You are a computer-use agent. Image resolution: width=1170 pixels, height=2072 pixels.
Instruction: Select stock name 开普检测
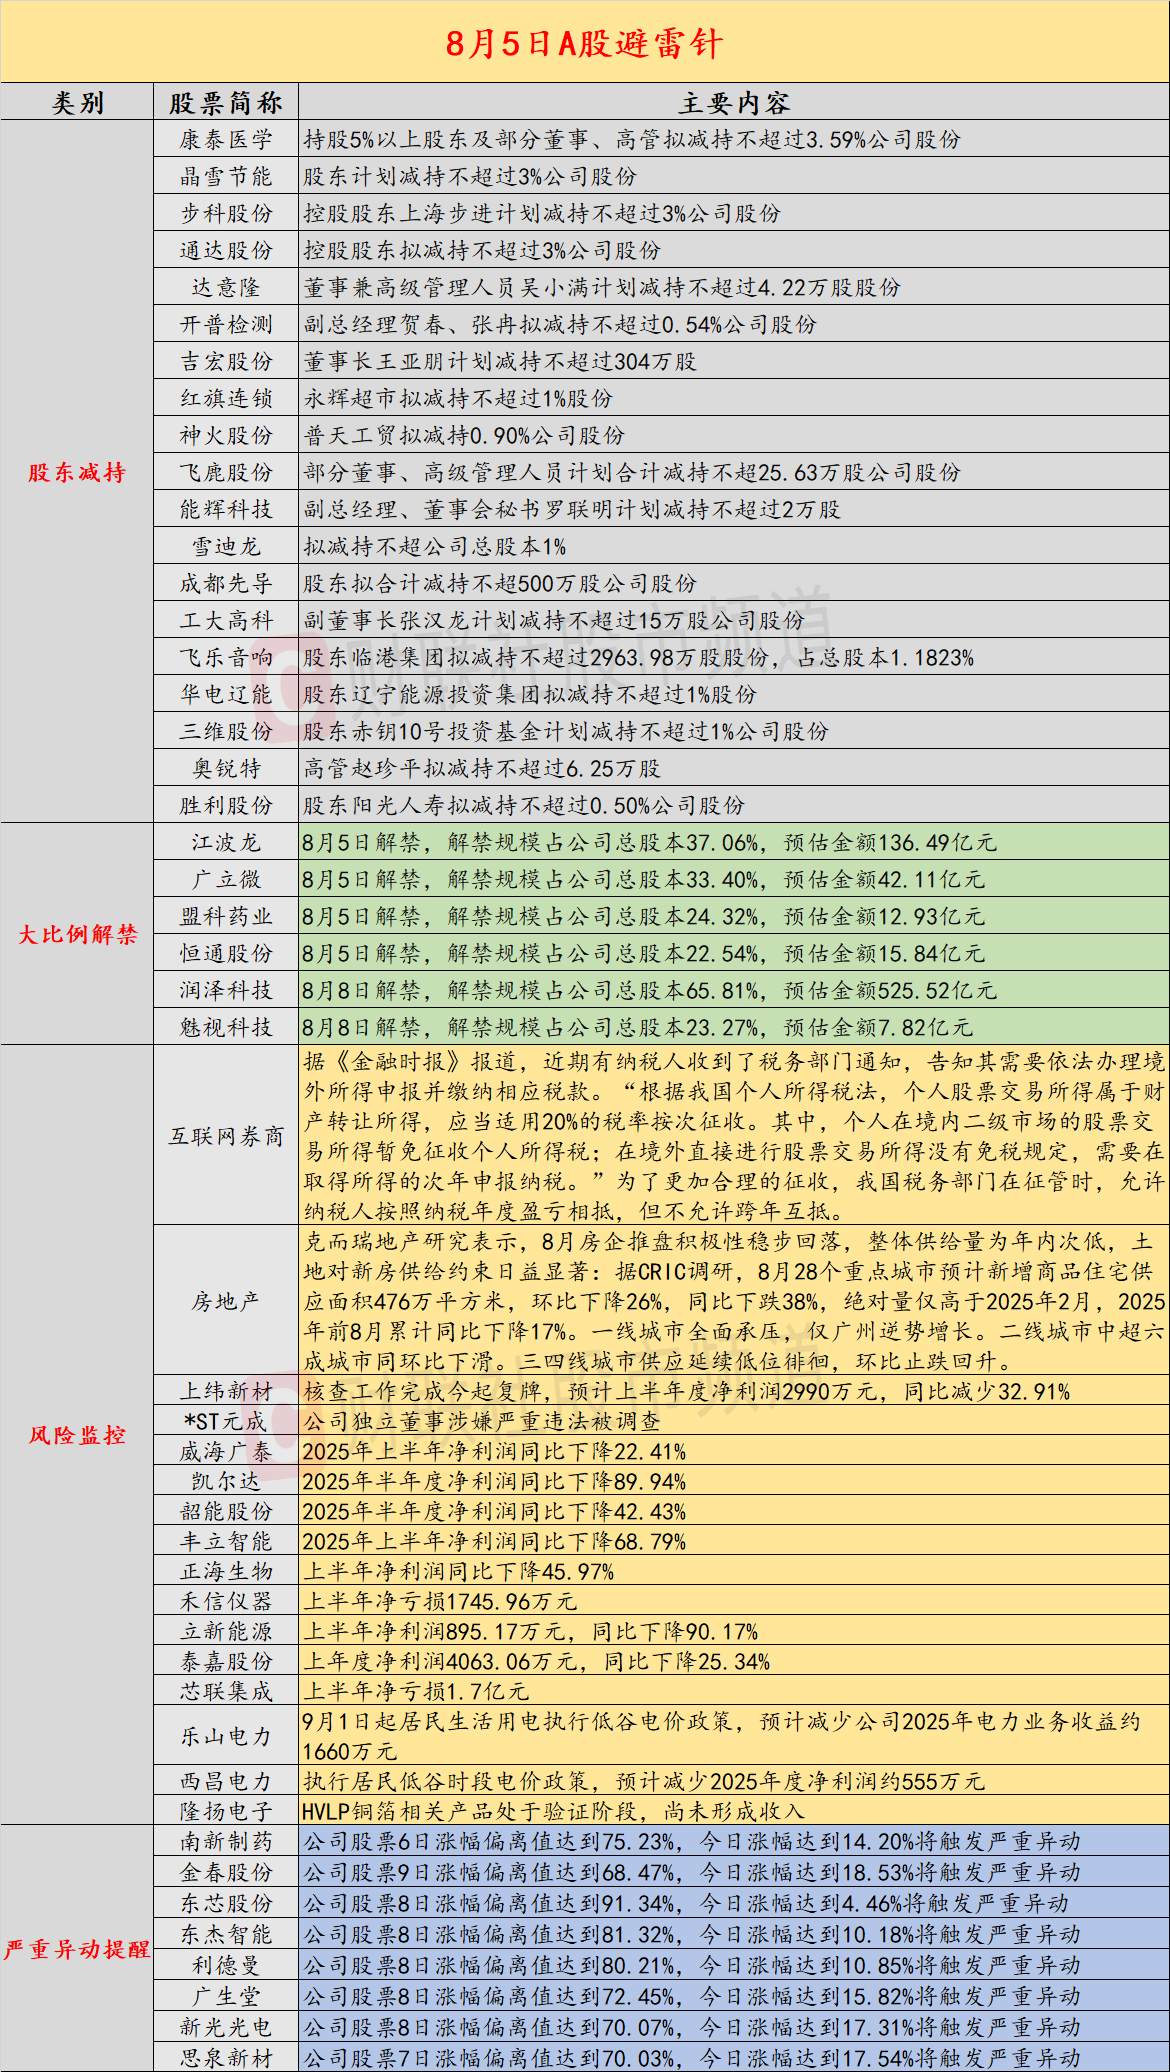[226, 324]
